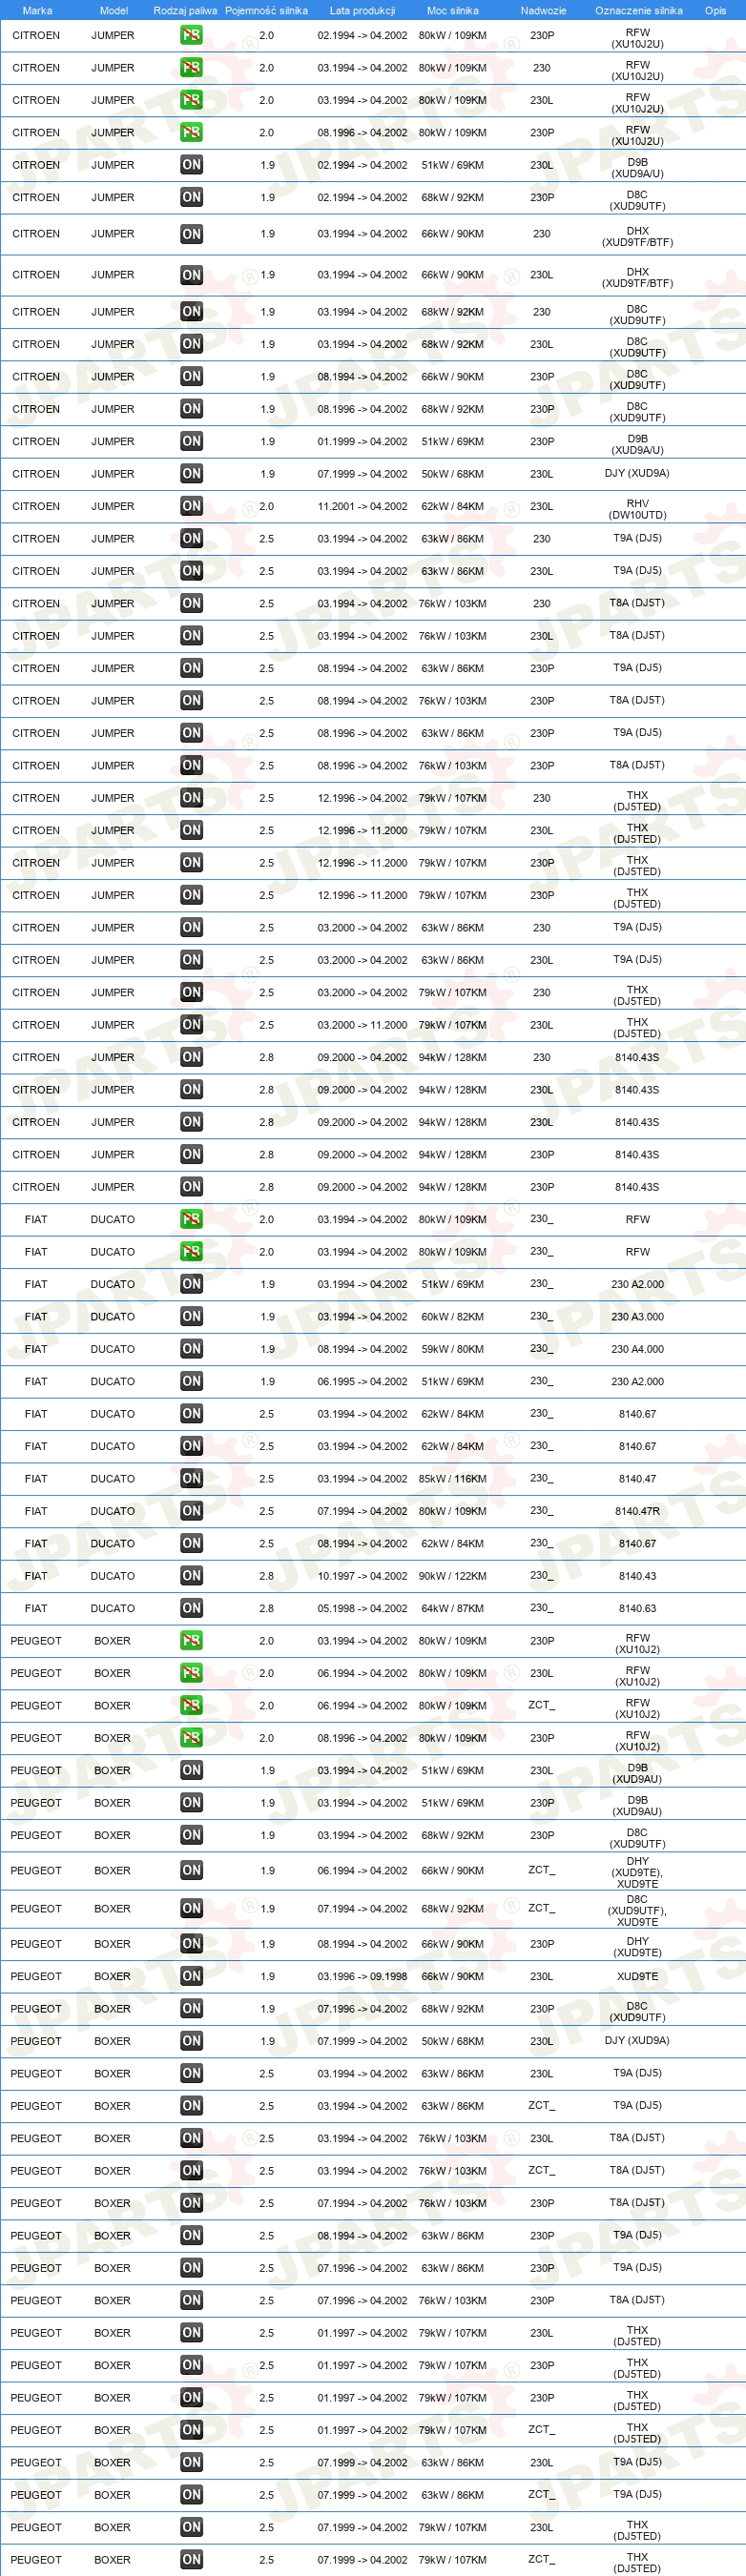
Task: Select the 'RHV (DW10UTD)' engine code cell
Action: tap(638, 509)
